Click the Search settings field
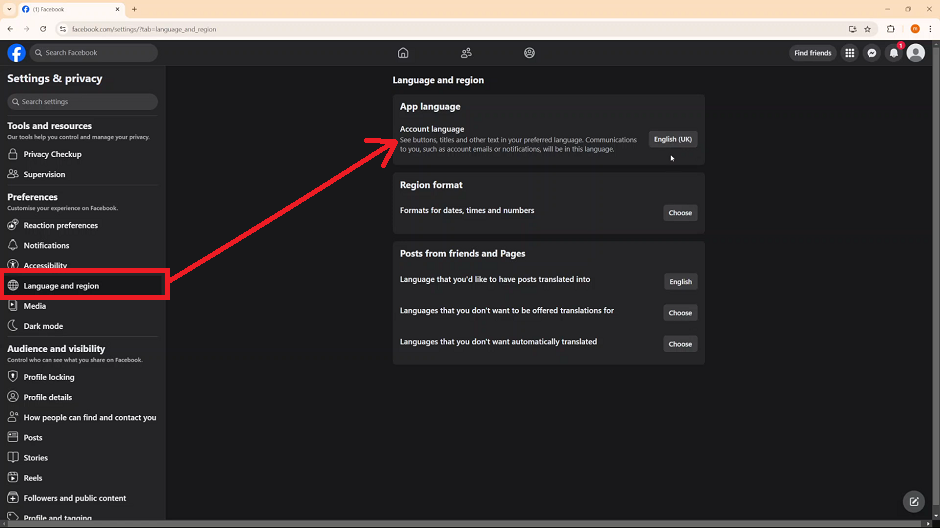 [82, 101]
